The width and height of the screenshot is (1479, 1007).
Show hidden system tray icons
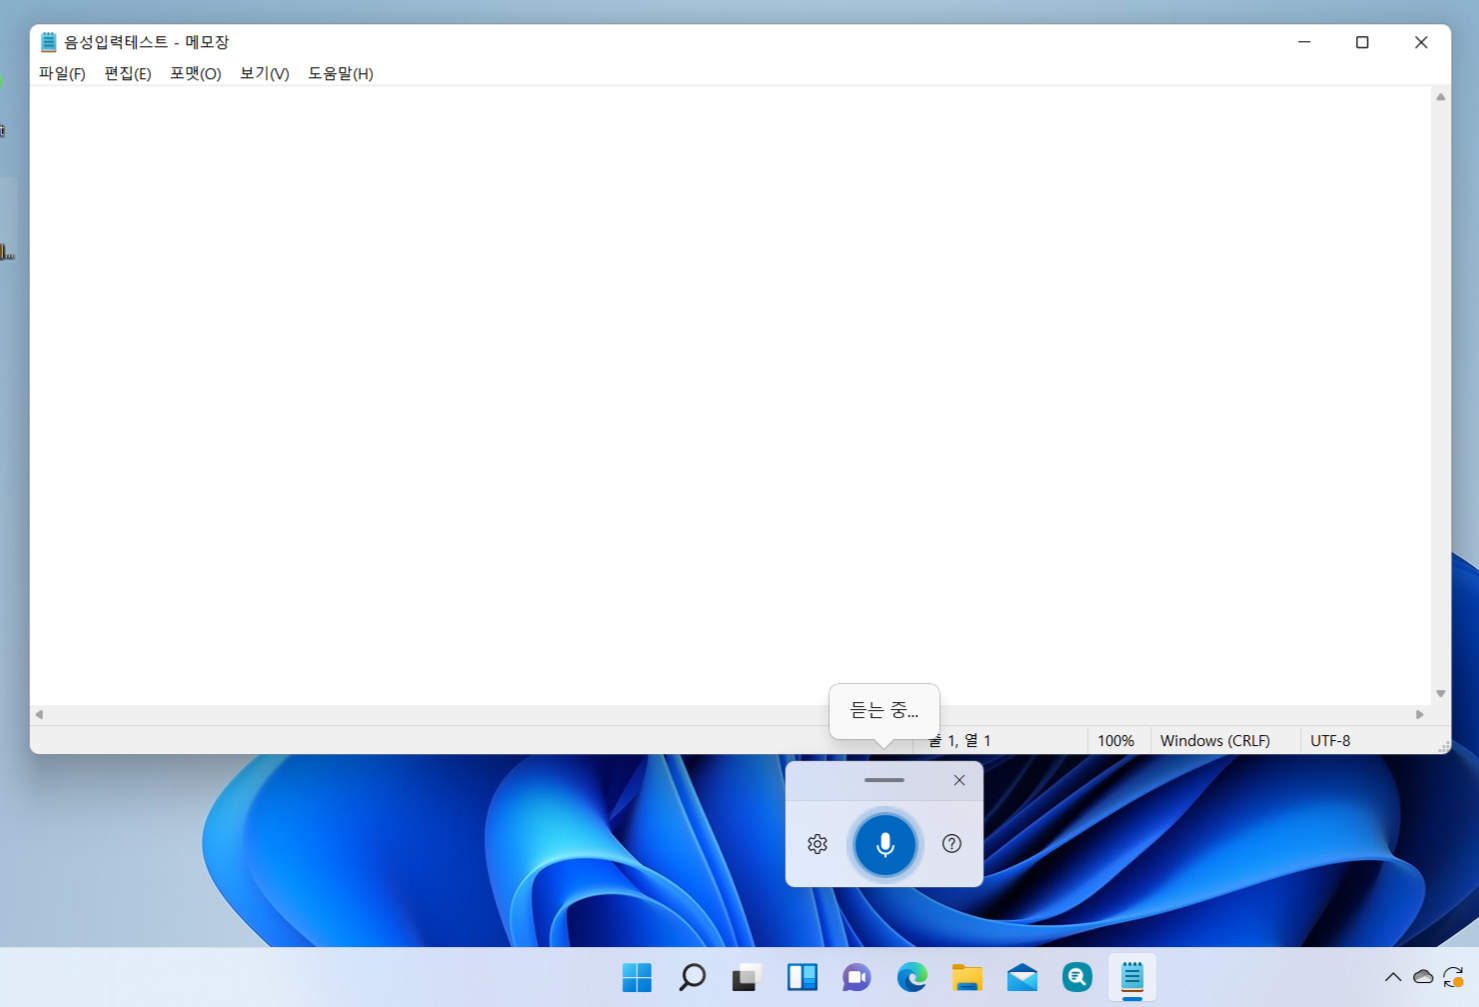tap(1392, 977)
